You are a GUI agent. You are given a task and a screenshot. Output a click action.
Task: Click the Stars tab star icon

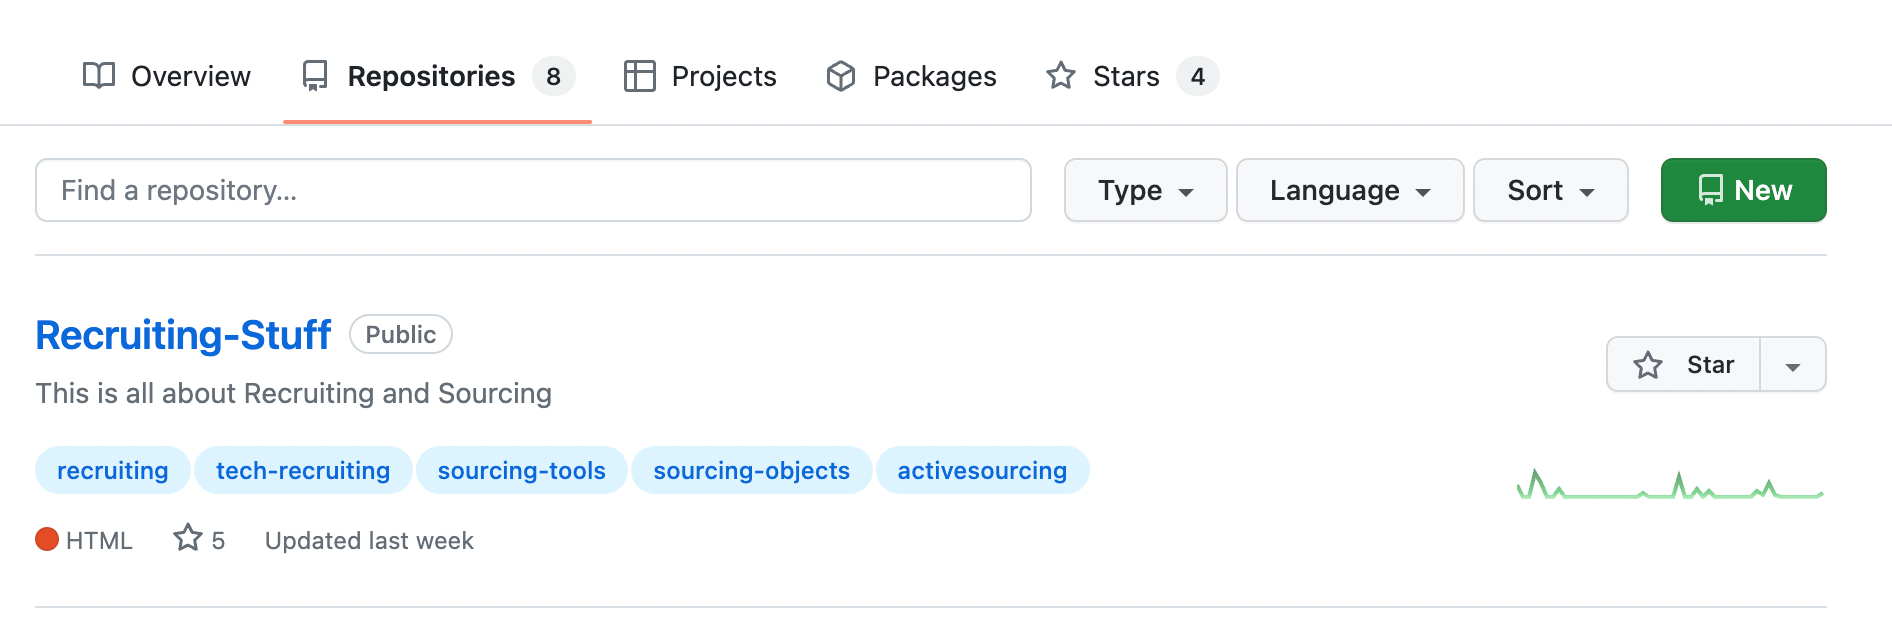[1061, 76]
